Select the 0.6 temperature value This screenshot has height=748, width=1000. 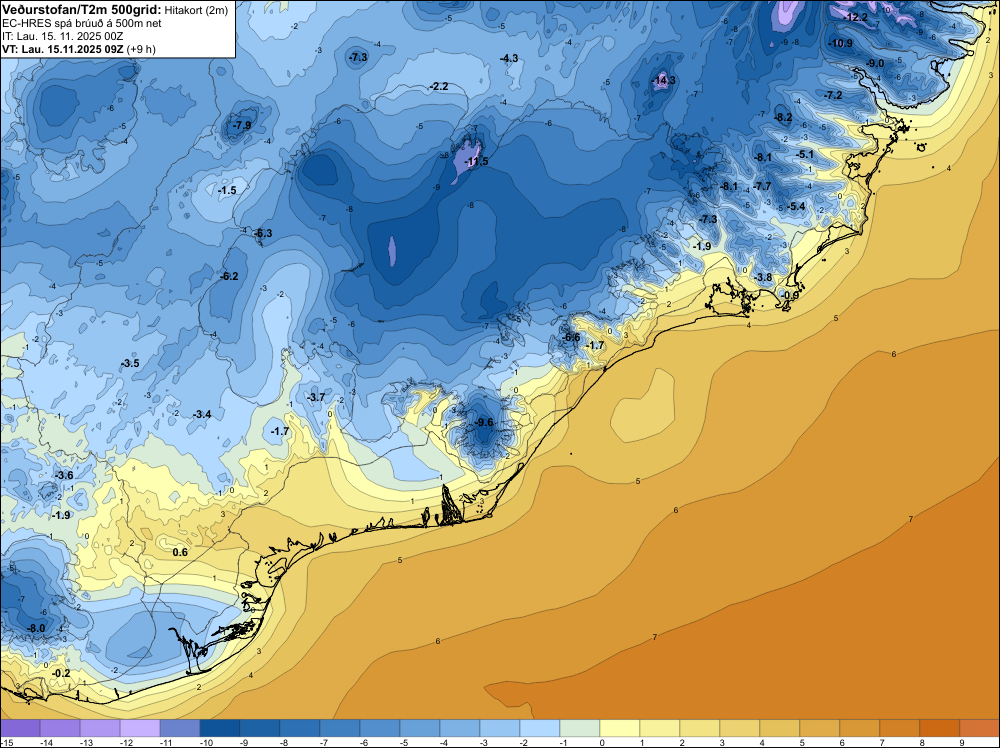[180, 552]
